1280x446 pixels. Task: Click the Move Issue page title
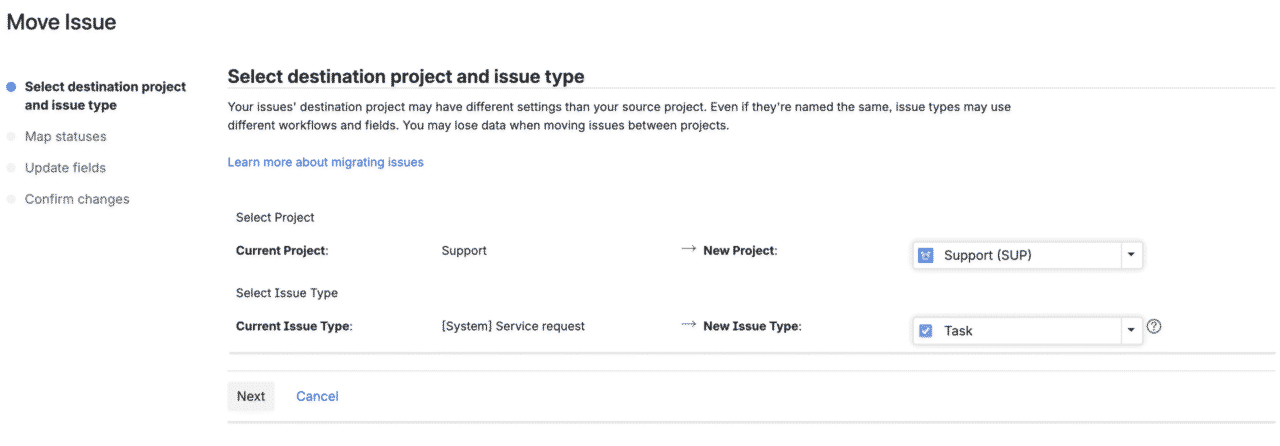point(61,22)
